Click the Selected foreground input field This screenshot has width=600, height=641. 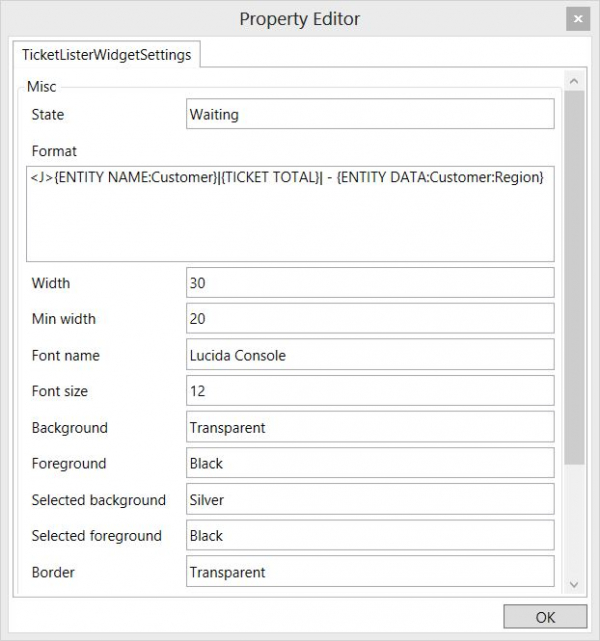[370, 535]
